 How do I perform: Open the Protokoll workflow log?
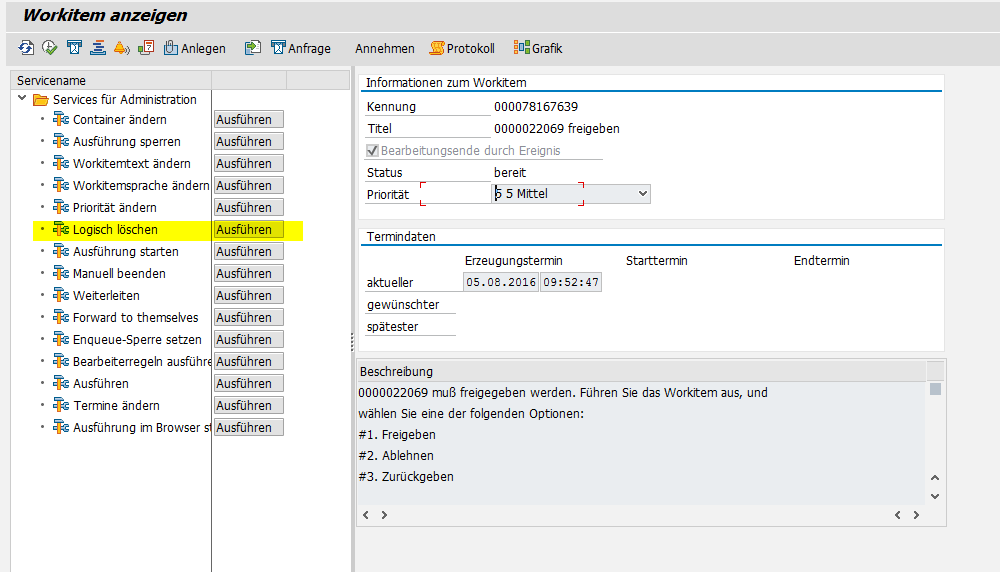pyautogui.click(x=462, y=48)
